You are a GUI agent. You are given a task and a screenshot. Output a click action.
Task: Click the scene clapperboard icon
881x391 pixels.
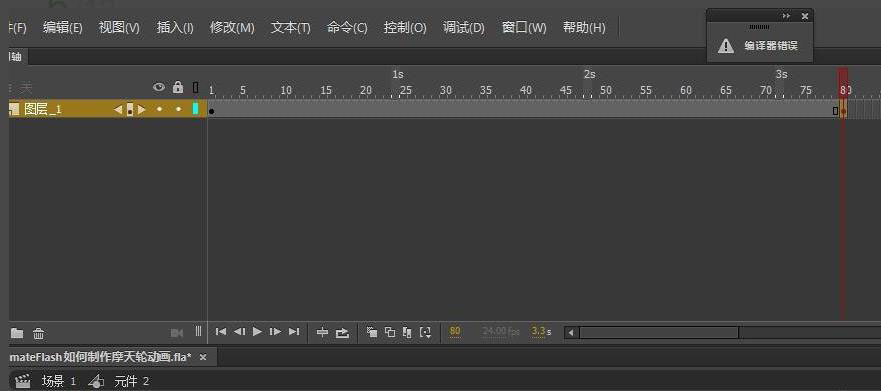pyautogui.click(x=22, y=381)
